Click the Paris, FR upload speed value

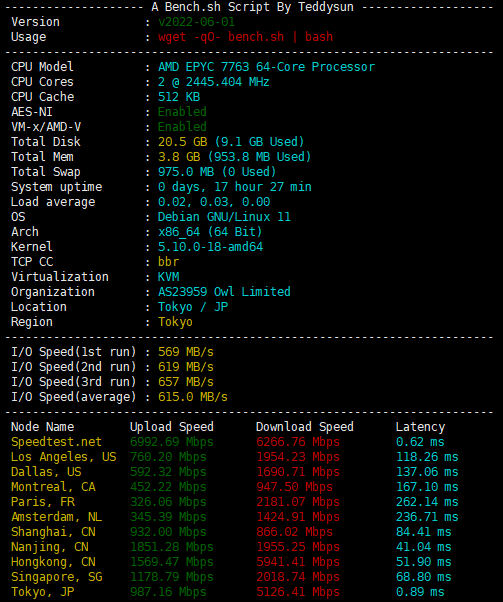click(168, 502)
